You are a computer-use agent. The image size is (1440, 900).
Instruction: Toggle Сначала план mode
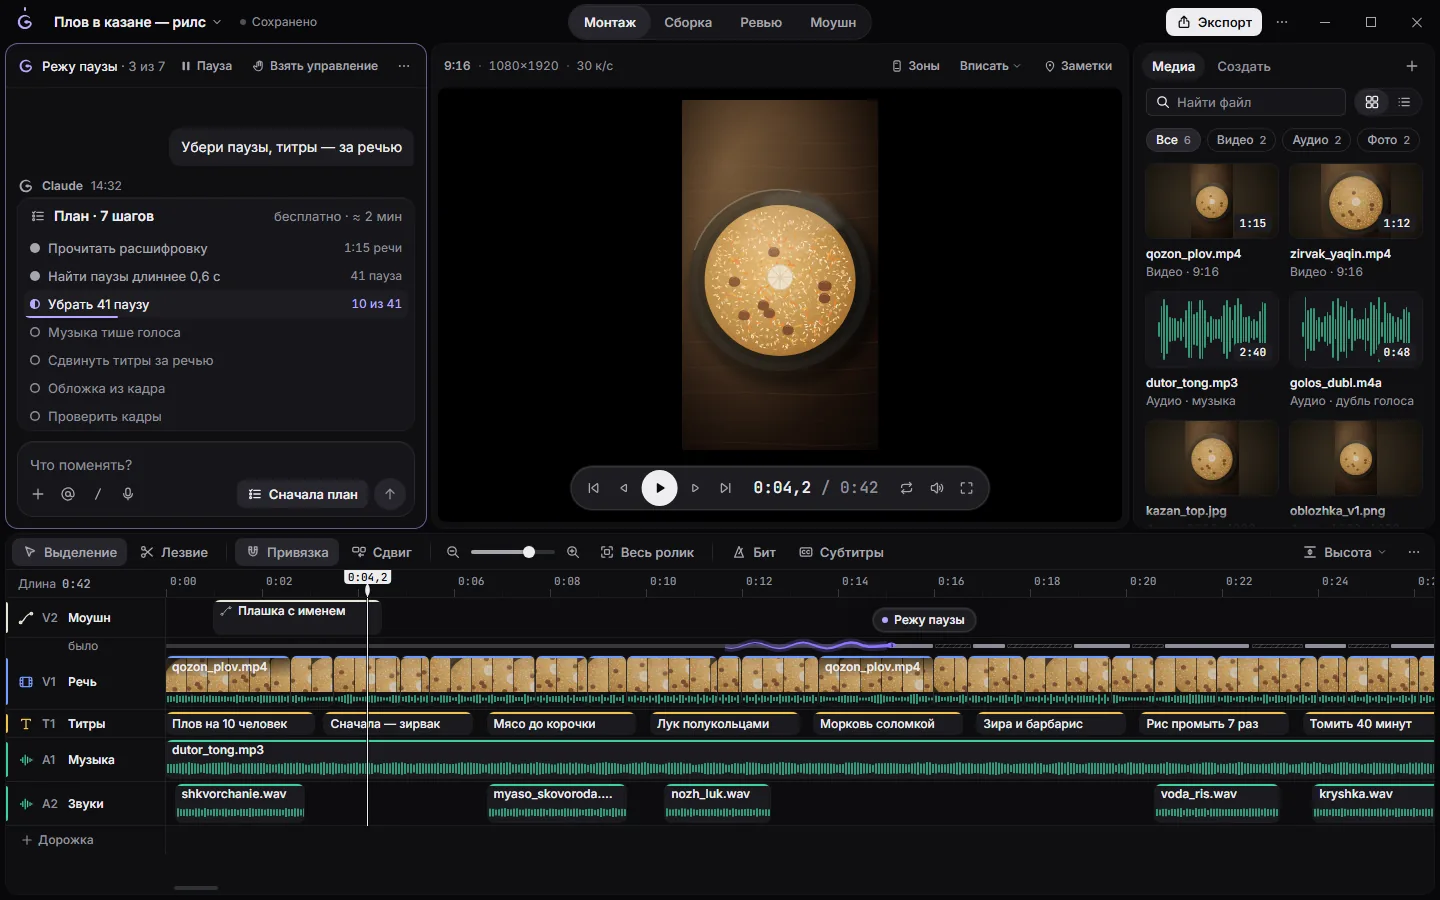pos(303,494)
